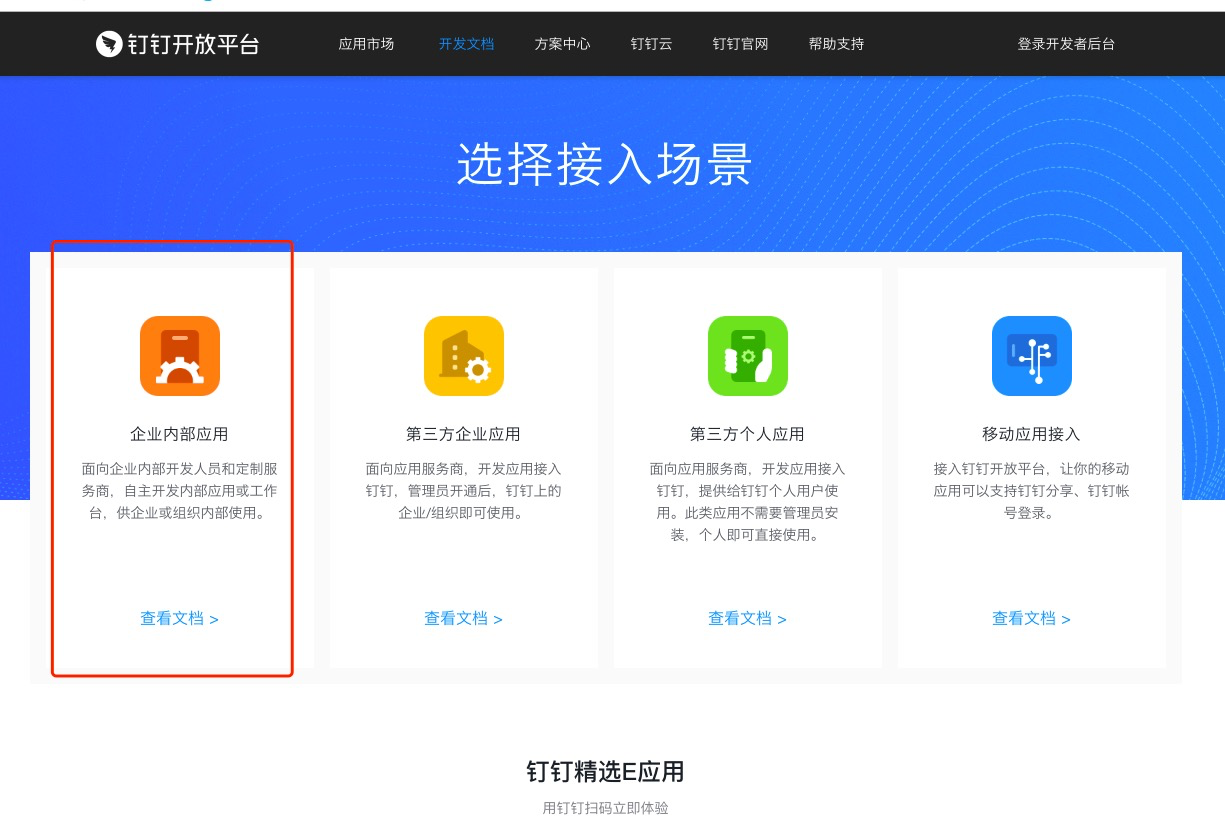Click the 移动应用接入 description paragraph
Screen dimensions: 1225x833
[1032, 491]
